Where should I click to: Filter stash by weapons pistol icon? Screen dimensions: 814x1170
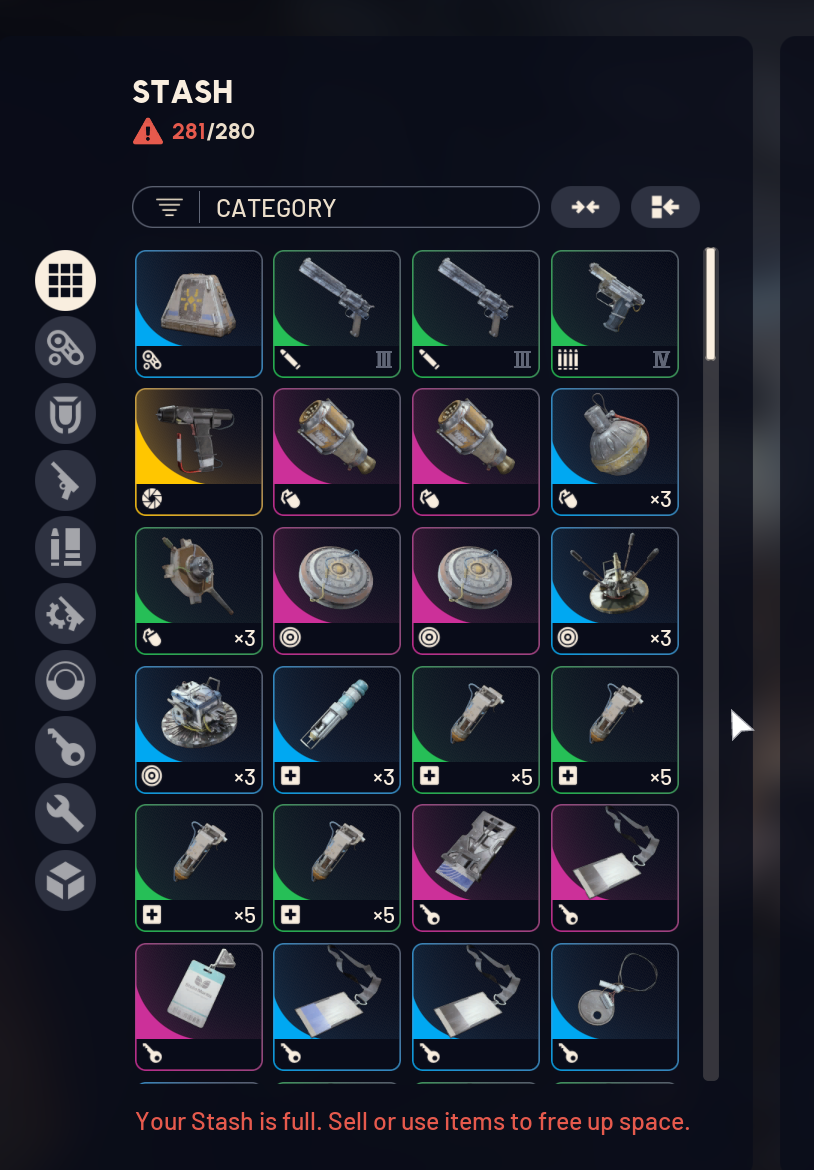66,481
